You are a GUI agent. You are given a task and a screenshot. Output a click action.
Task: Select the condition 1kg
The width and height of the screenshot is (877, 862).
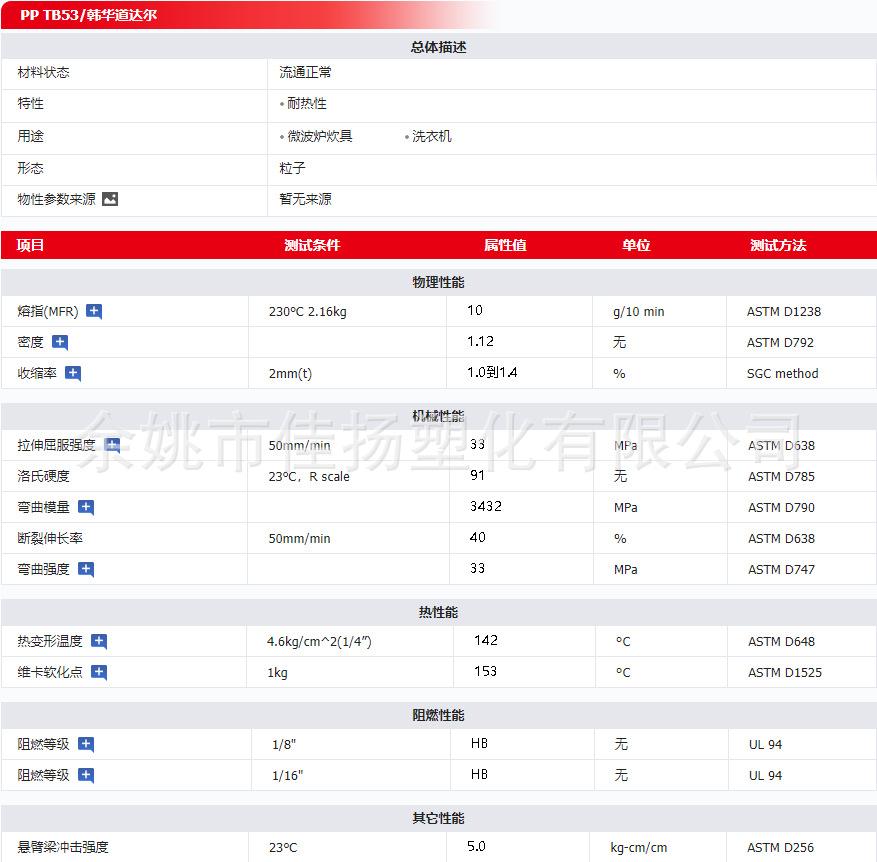pyautogui.click(x=277, y=673)
